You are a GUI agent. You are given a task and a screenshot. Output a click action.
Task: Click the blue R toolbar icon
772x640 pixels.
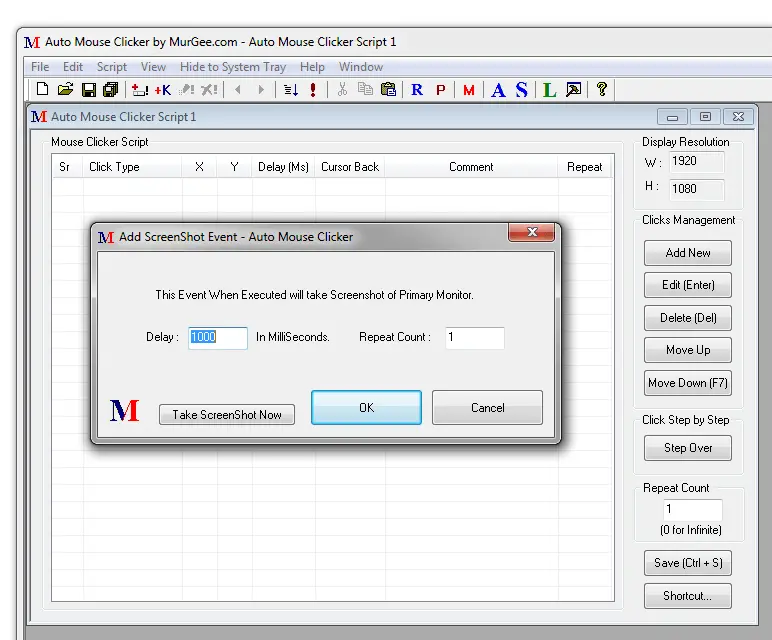point(417,90)
